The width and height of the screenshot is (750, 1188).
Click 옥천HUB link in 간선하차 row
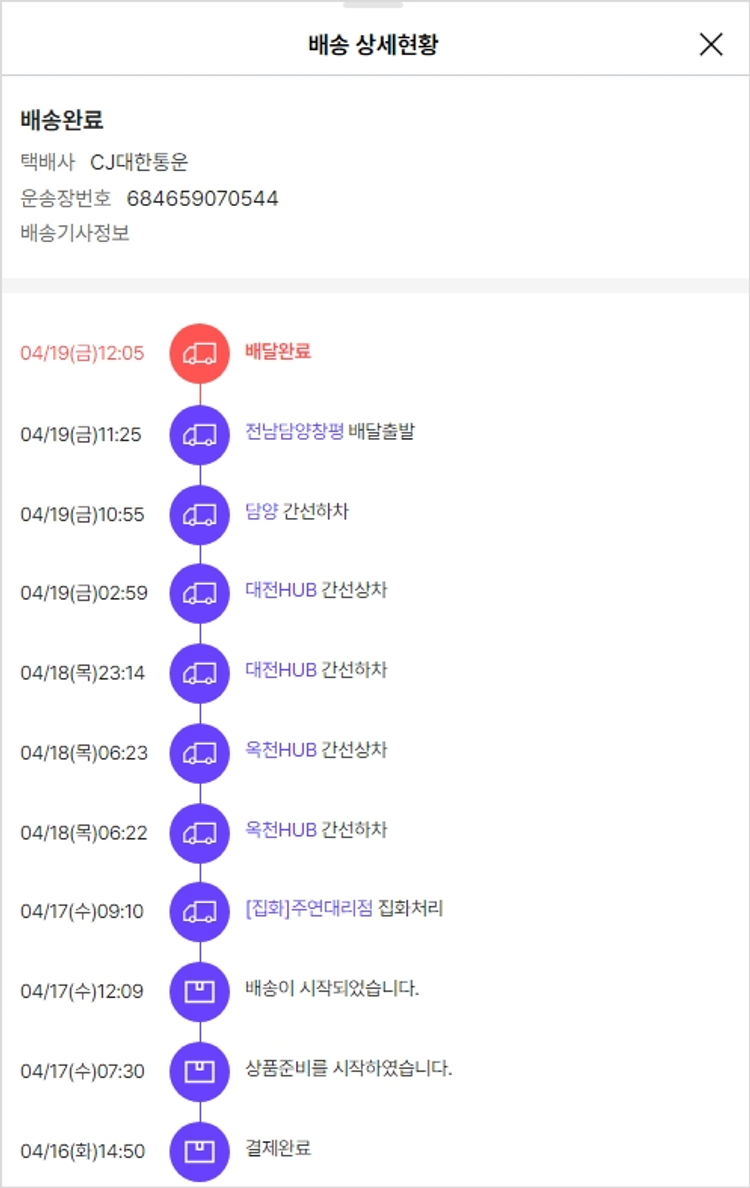click(x=281, y=830)
